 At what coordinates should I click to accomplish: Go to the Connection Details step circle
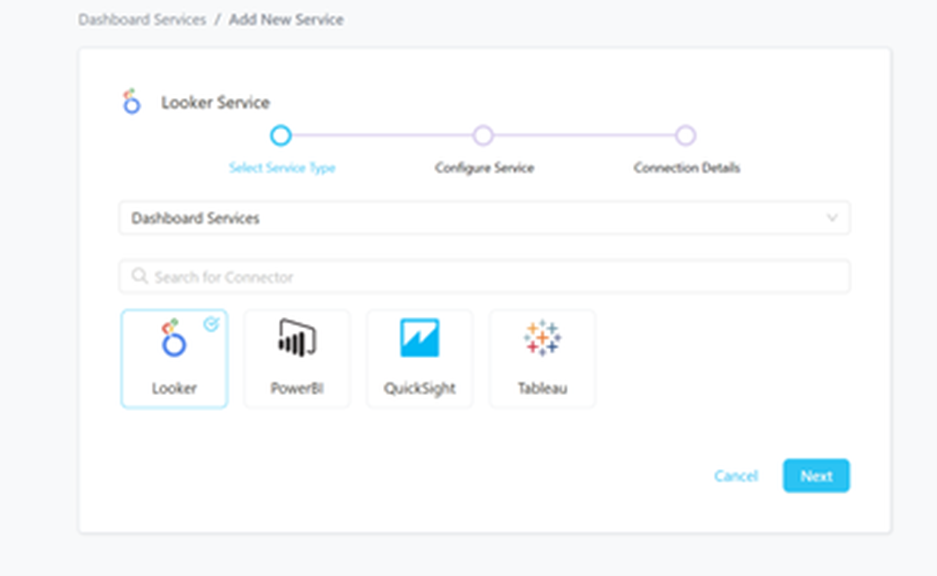[x=685, y=135]
